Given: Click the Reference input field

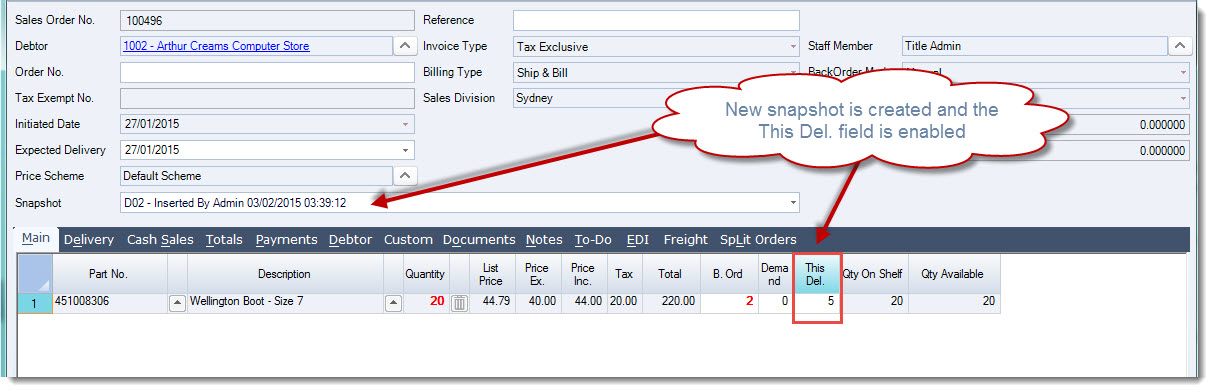Looking at the screenshot, I should tap(656, 20).
